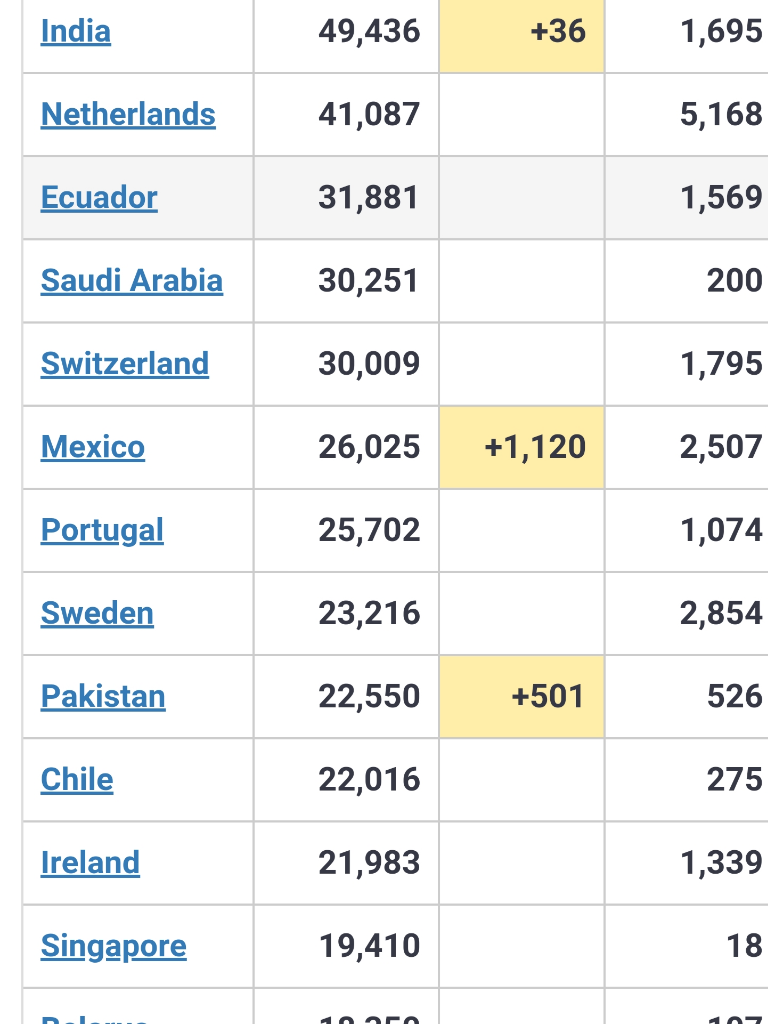
Task: Open the Mexico country link
Action: tap(93, 447)
